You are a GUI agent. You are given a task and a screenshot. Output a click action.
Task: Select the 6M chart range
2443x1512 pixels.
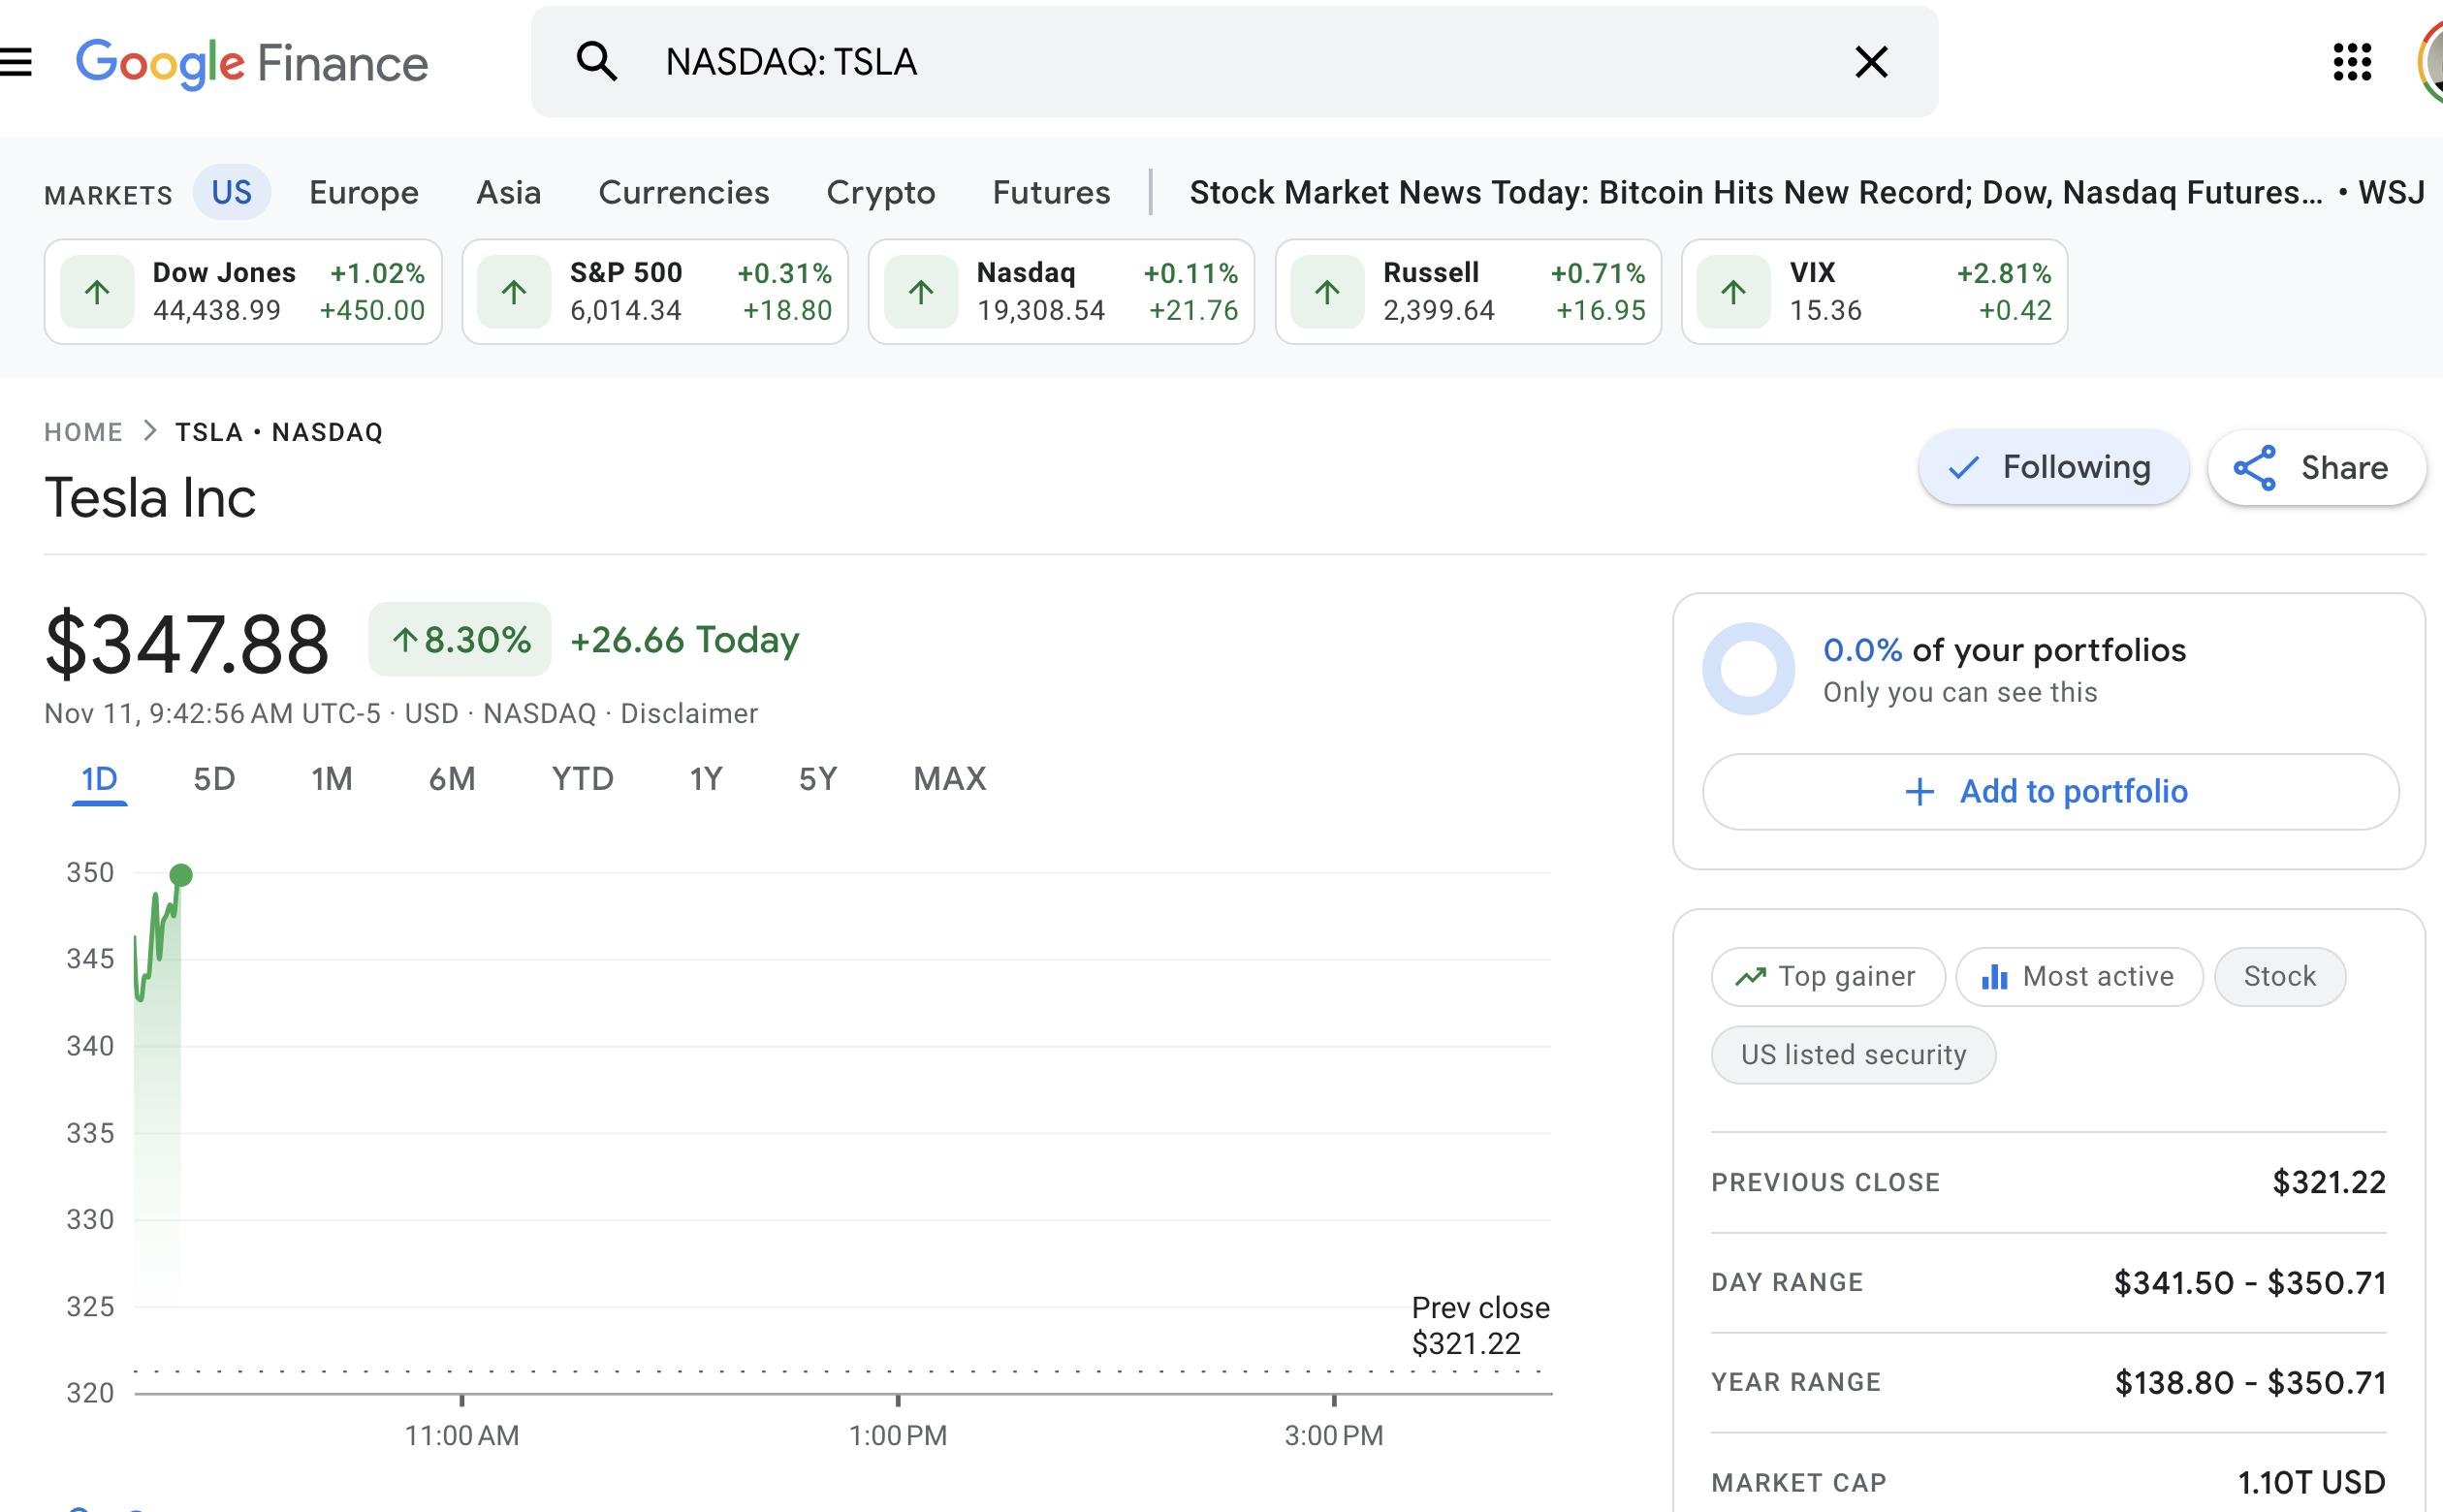(x=452, y=779)
